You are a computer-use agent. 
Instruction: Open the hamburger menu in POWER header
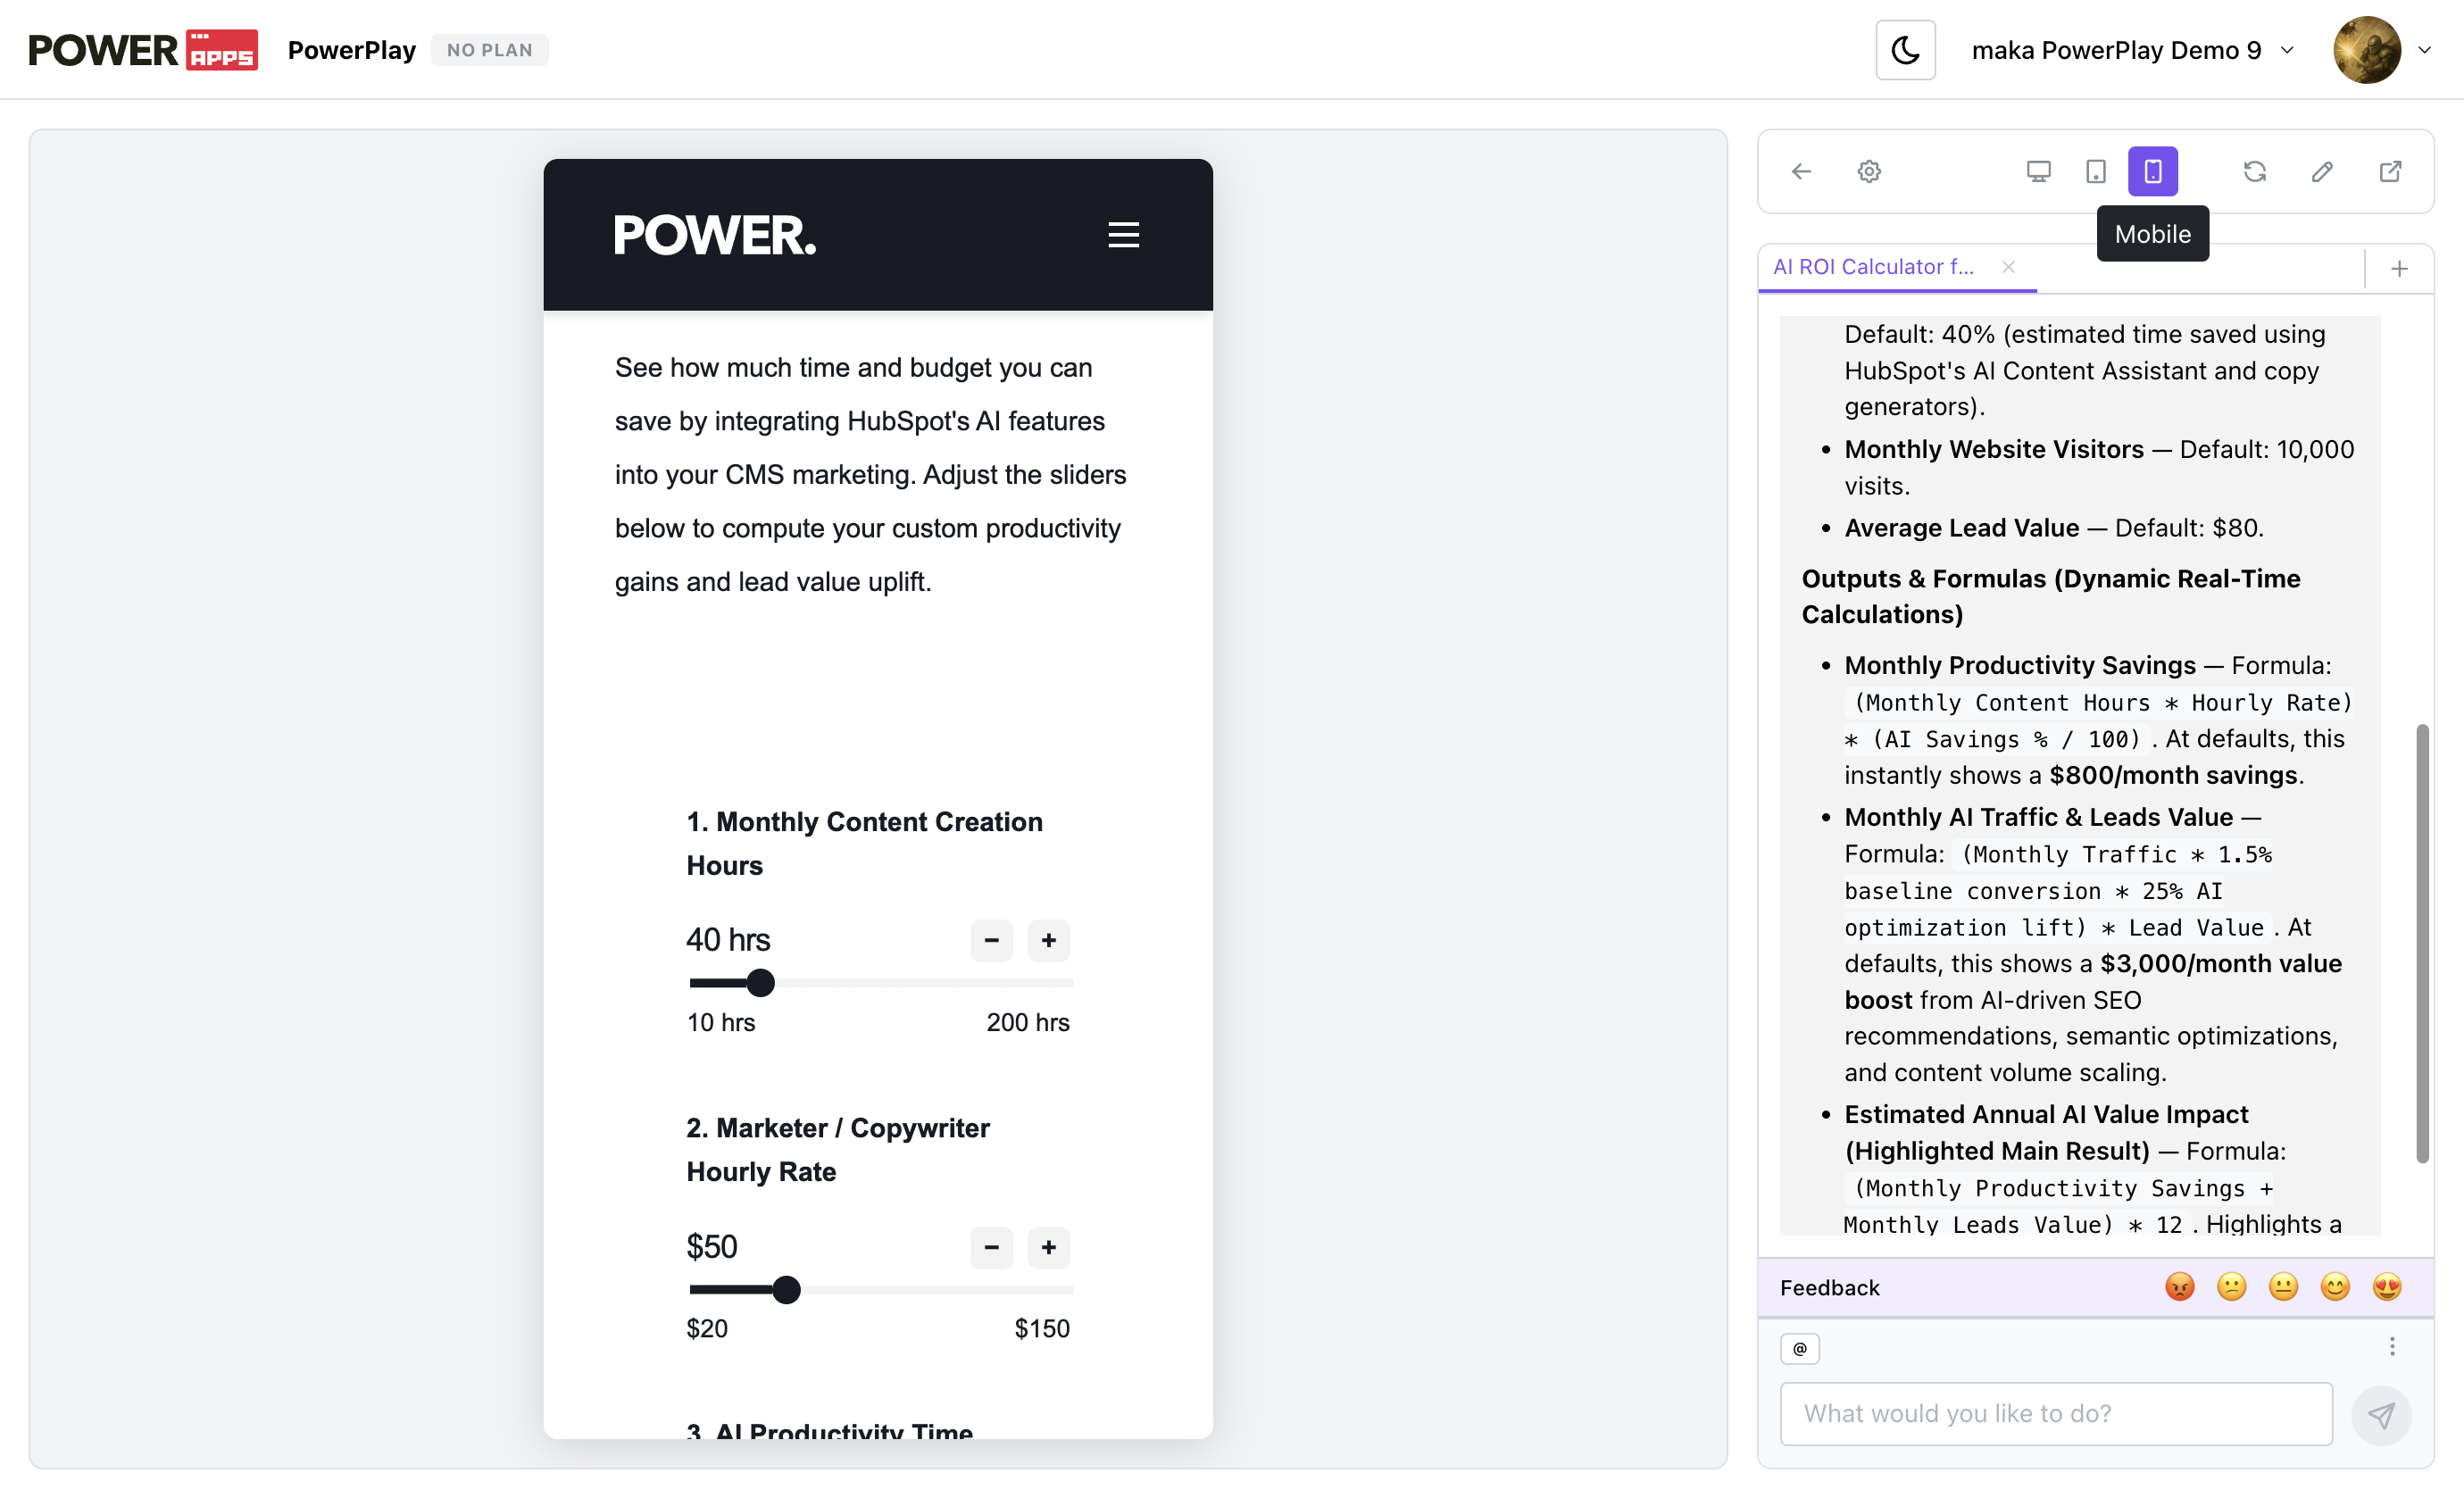point(1123,235)
